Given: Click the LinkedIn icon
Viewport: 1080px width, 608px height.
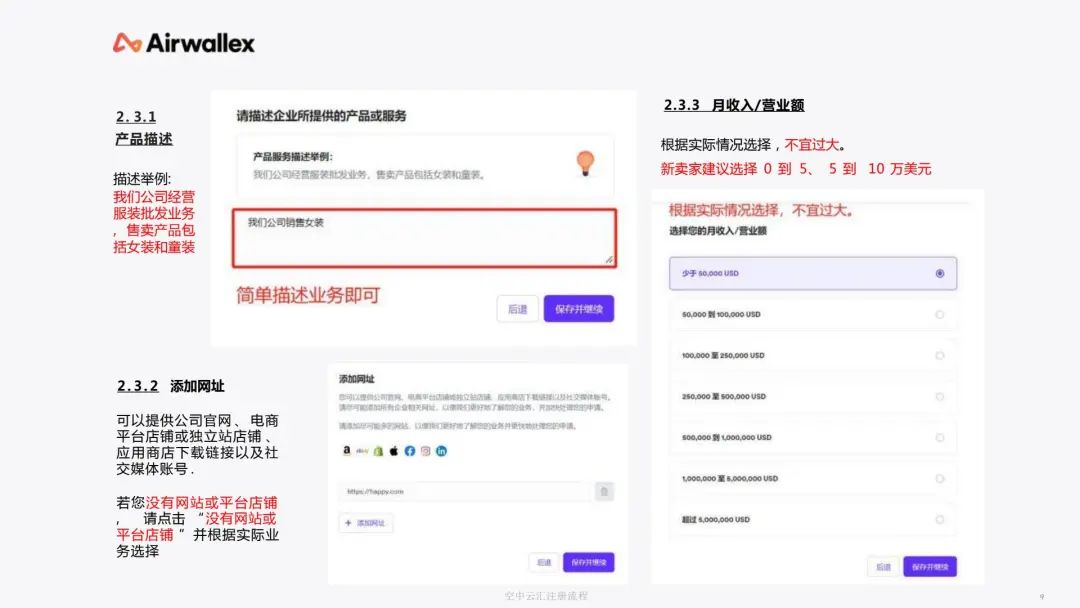Looking at the screenshot, I should click(441, 451).
